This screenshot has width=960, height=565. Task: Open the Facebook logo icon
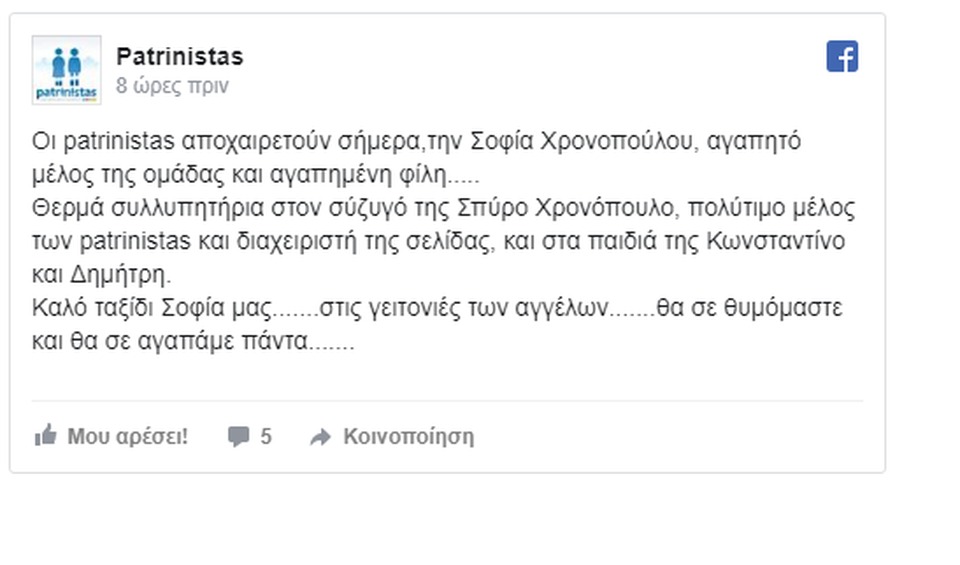(x=842, y=56)
